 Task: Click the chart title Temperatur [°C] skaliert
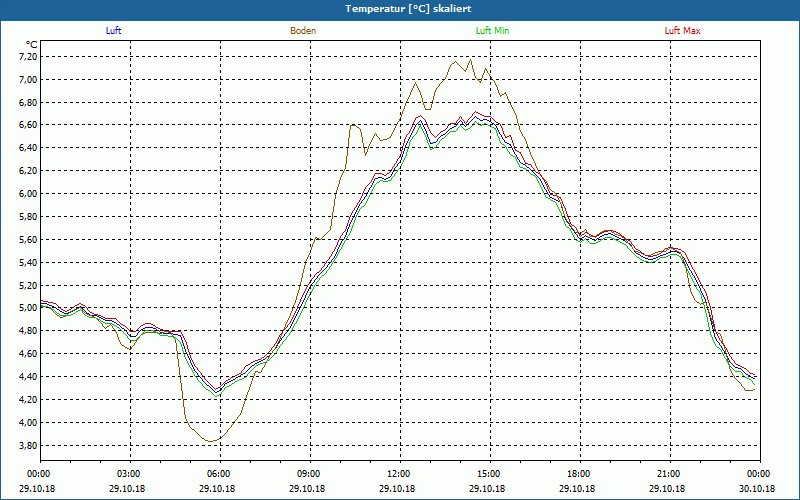(408, 9)
